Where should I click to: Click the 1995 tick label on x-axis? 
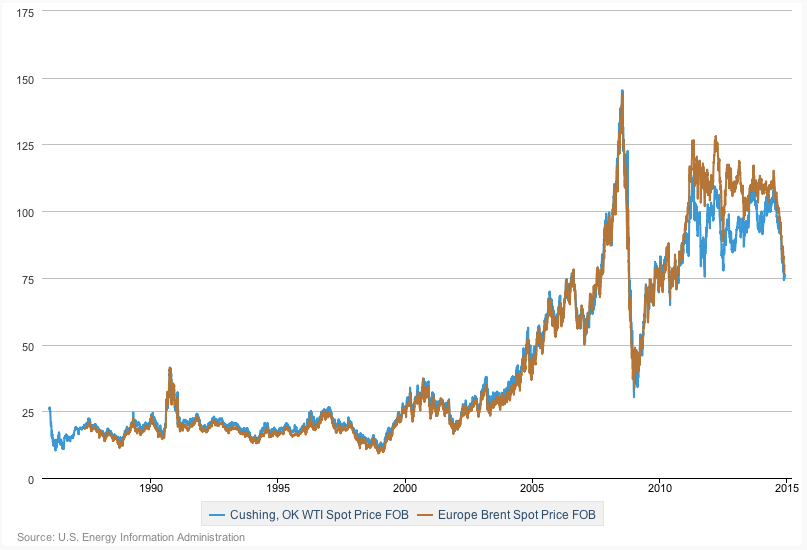[278, 489]
